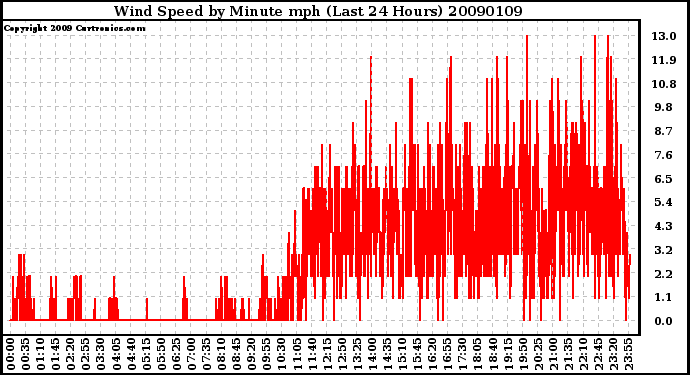Select the 11:40 time label
Viewport: 690px width, 375px height.
pos(312,354)
